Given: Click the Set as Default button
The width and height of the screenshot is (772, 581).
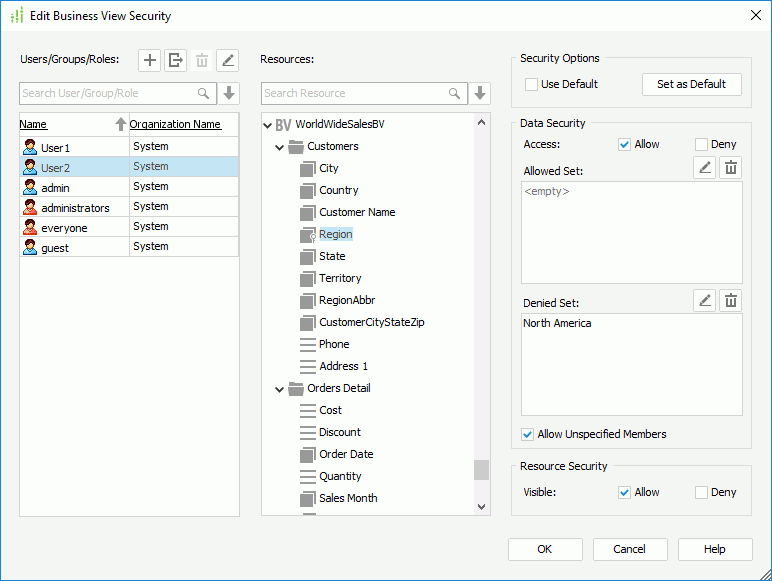Looking at the screenshot, I should point(691,84).
